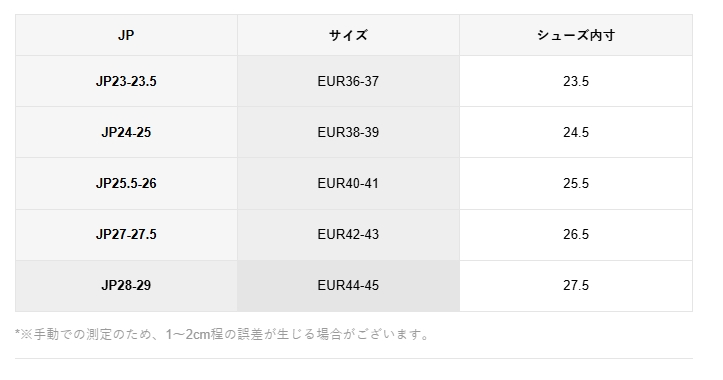723x380 pixels.
Task: Click the EUR44-45 cell
Action: [348, 285]
